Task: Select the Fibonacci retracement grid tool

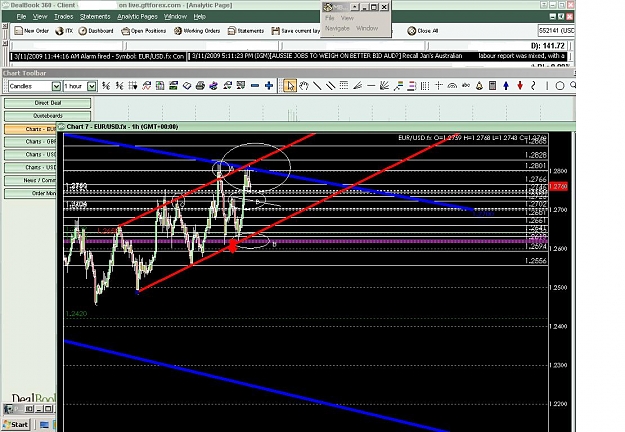Action: (344, 86)
